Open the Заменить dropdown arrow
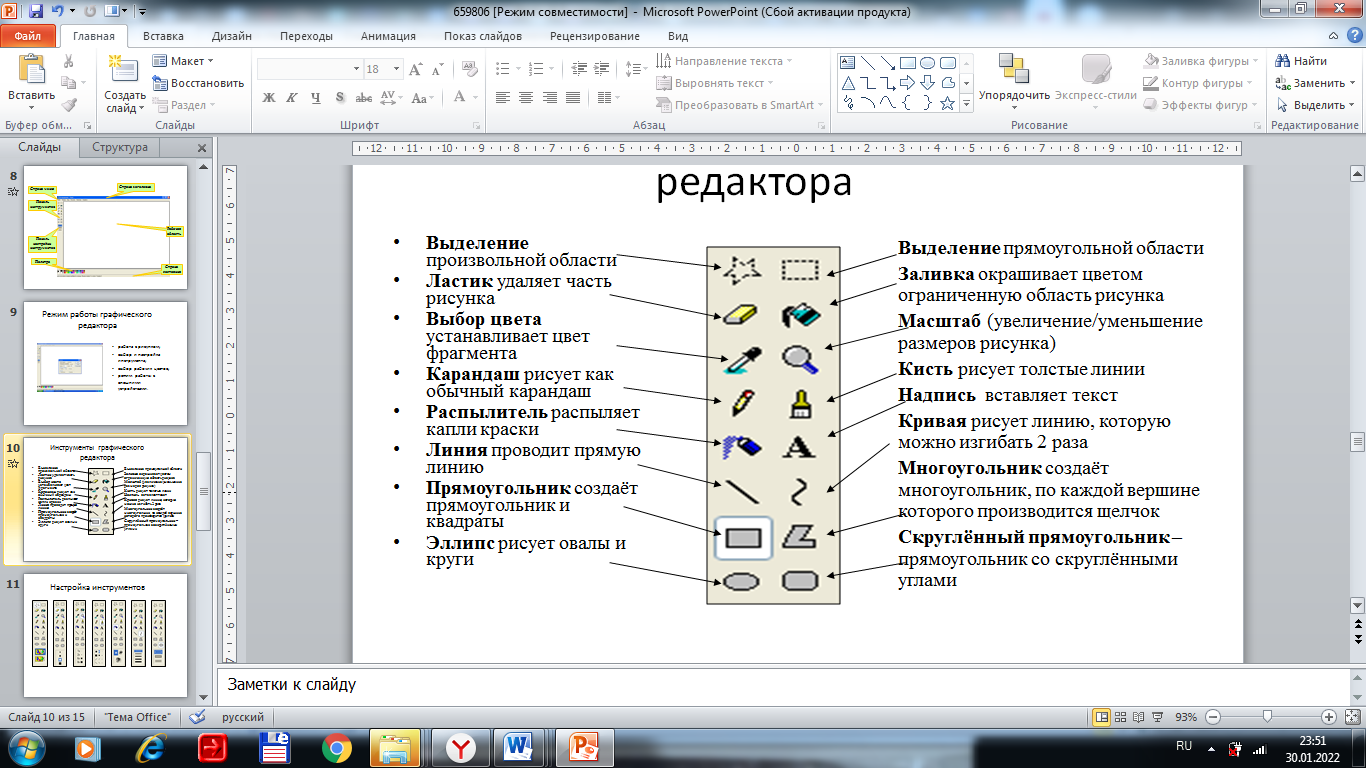 click(x=1353, y=83)
